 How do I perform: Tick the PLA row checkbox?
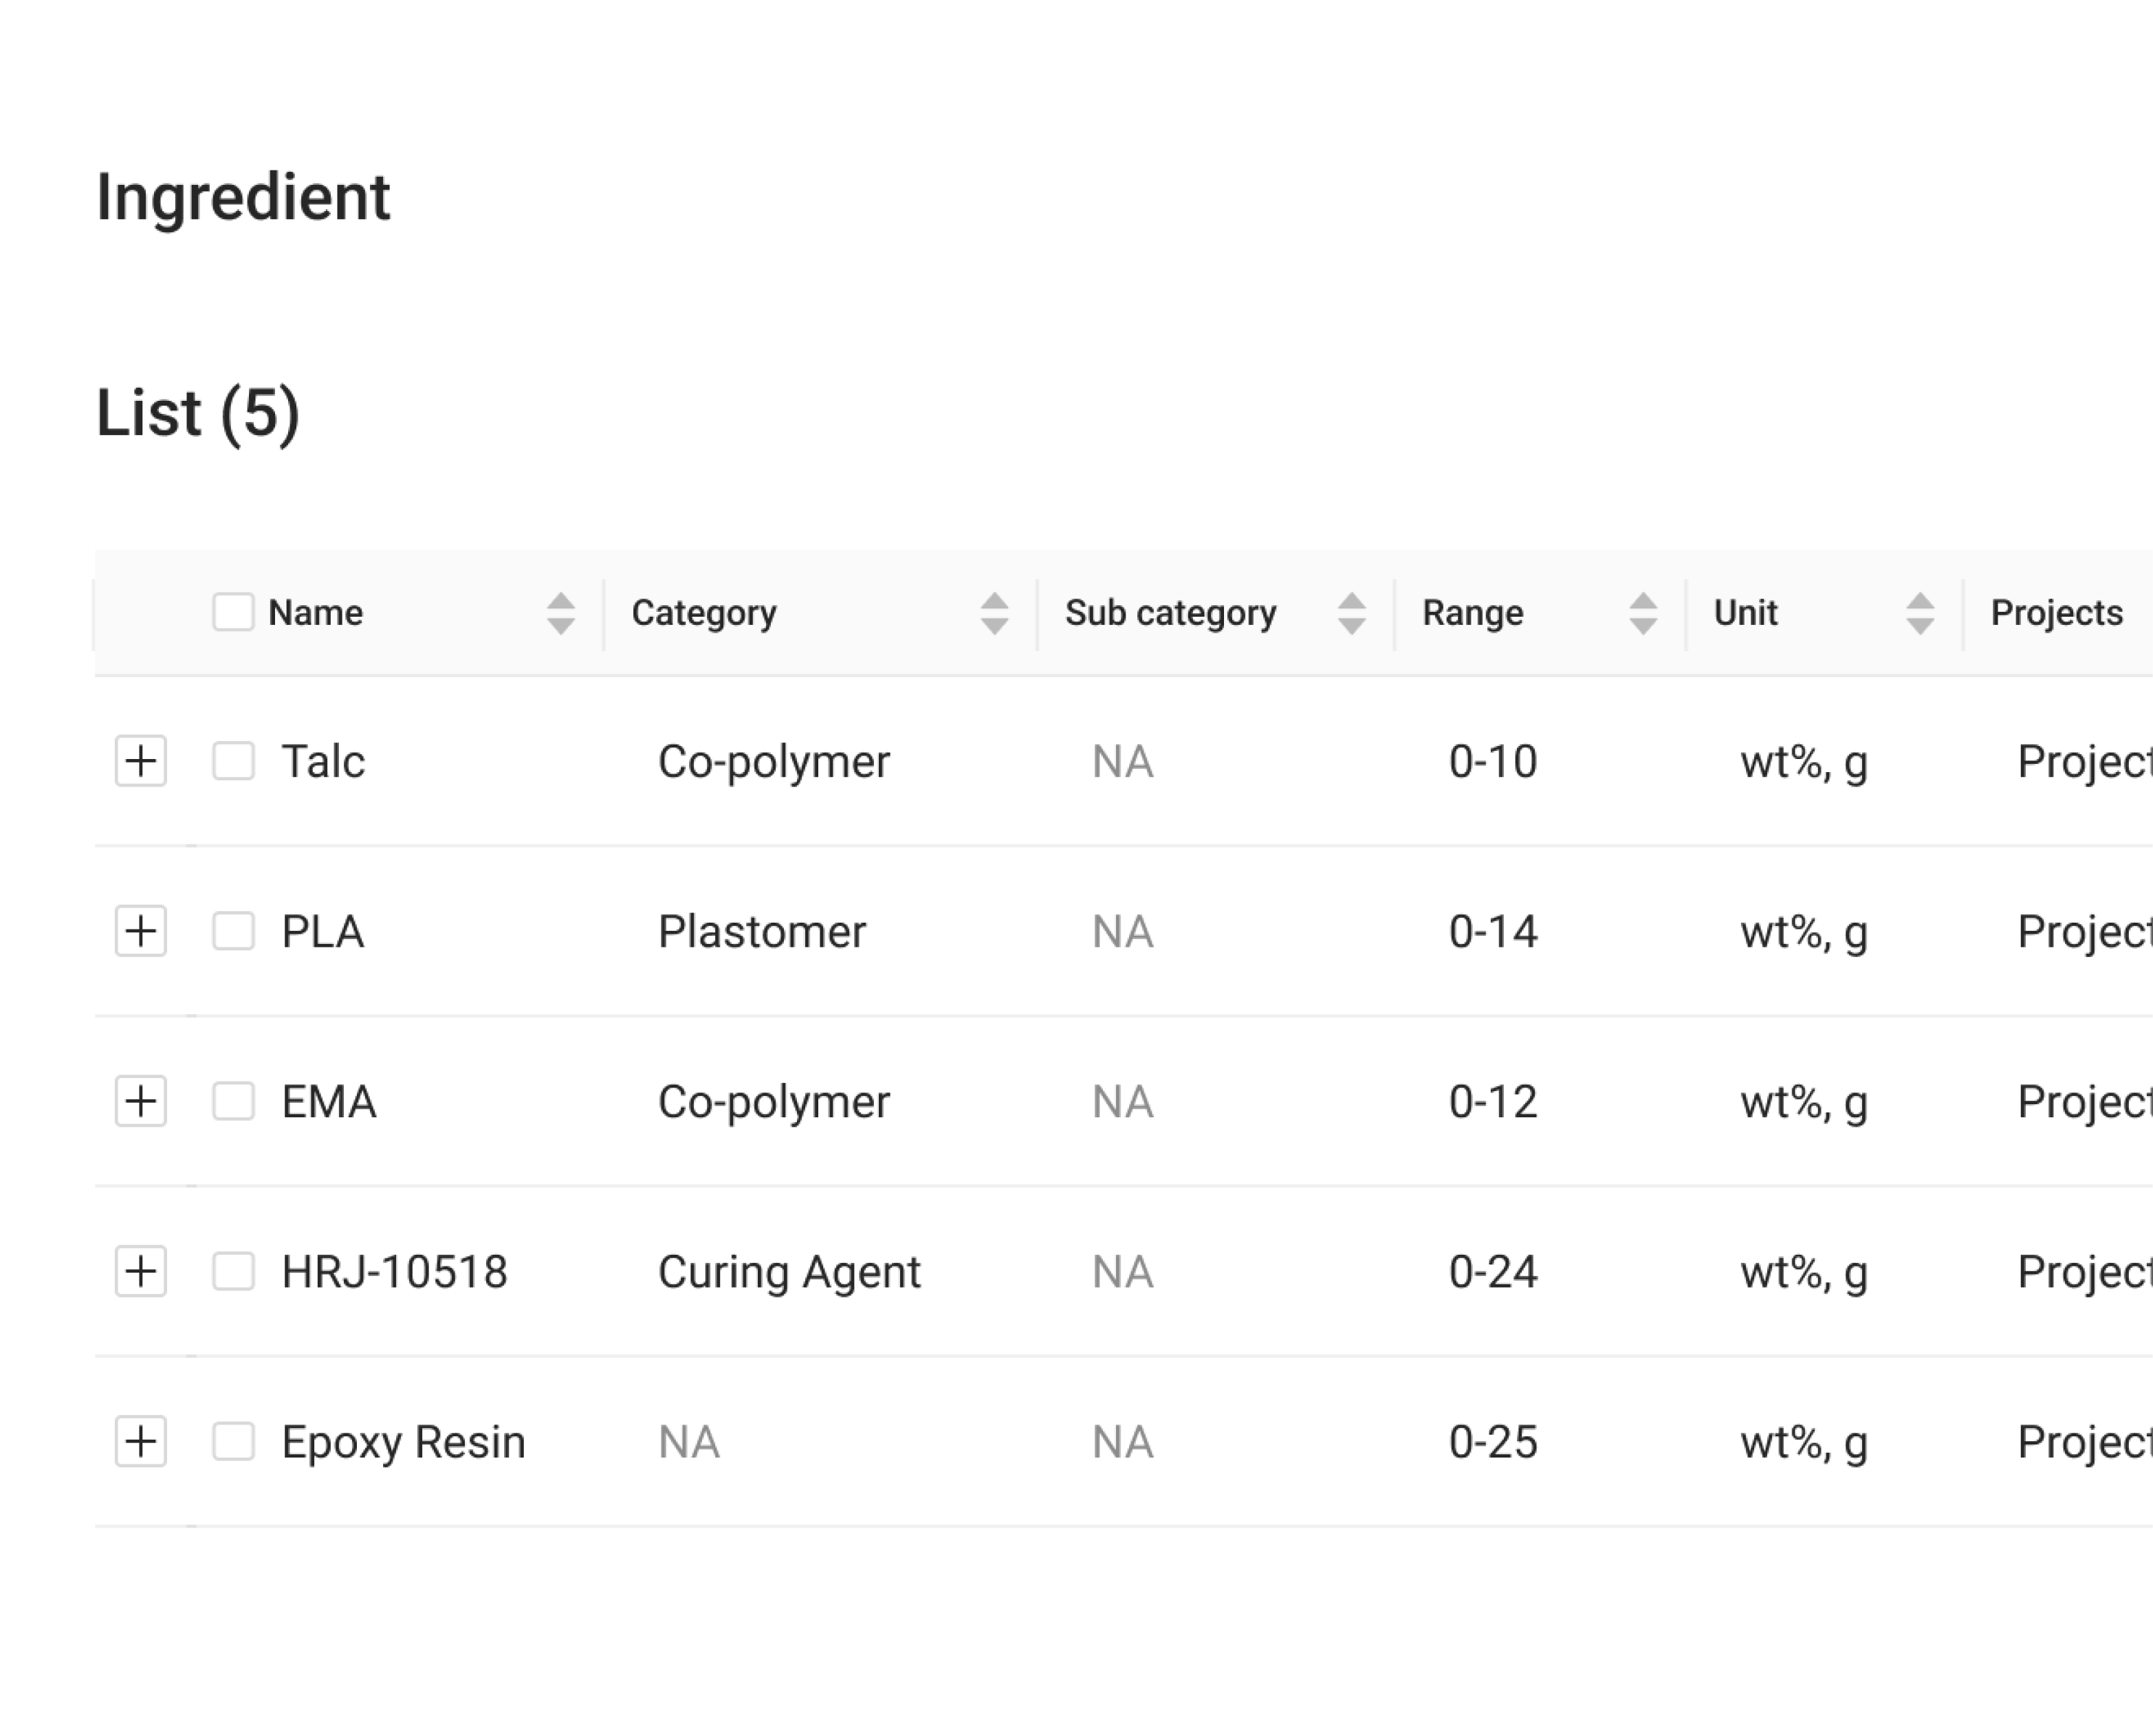coord(233,931)
